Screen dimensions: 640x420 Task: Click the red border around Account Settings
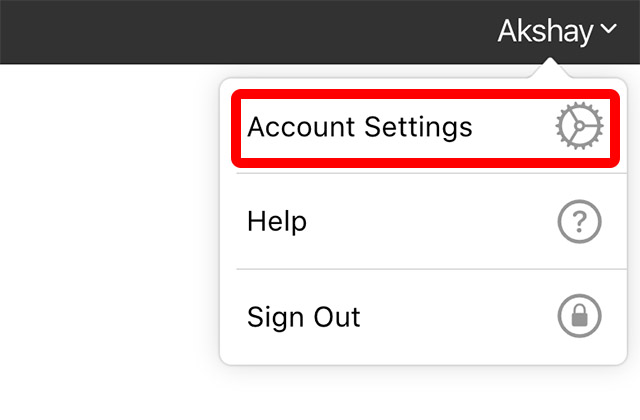pyautogui.click(x=425, y=94)
